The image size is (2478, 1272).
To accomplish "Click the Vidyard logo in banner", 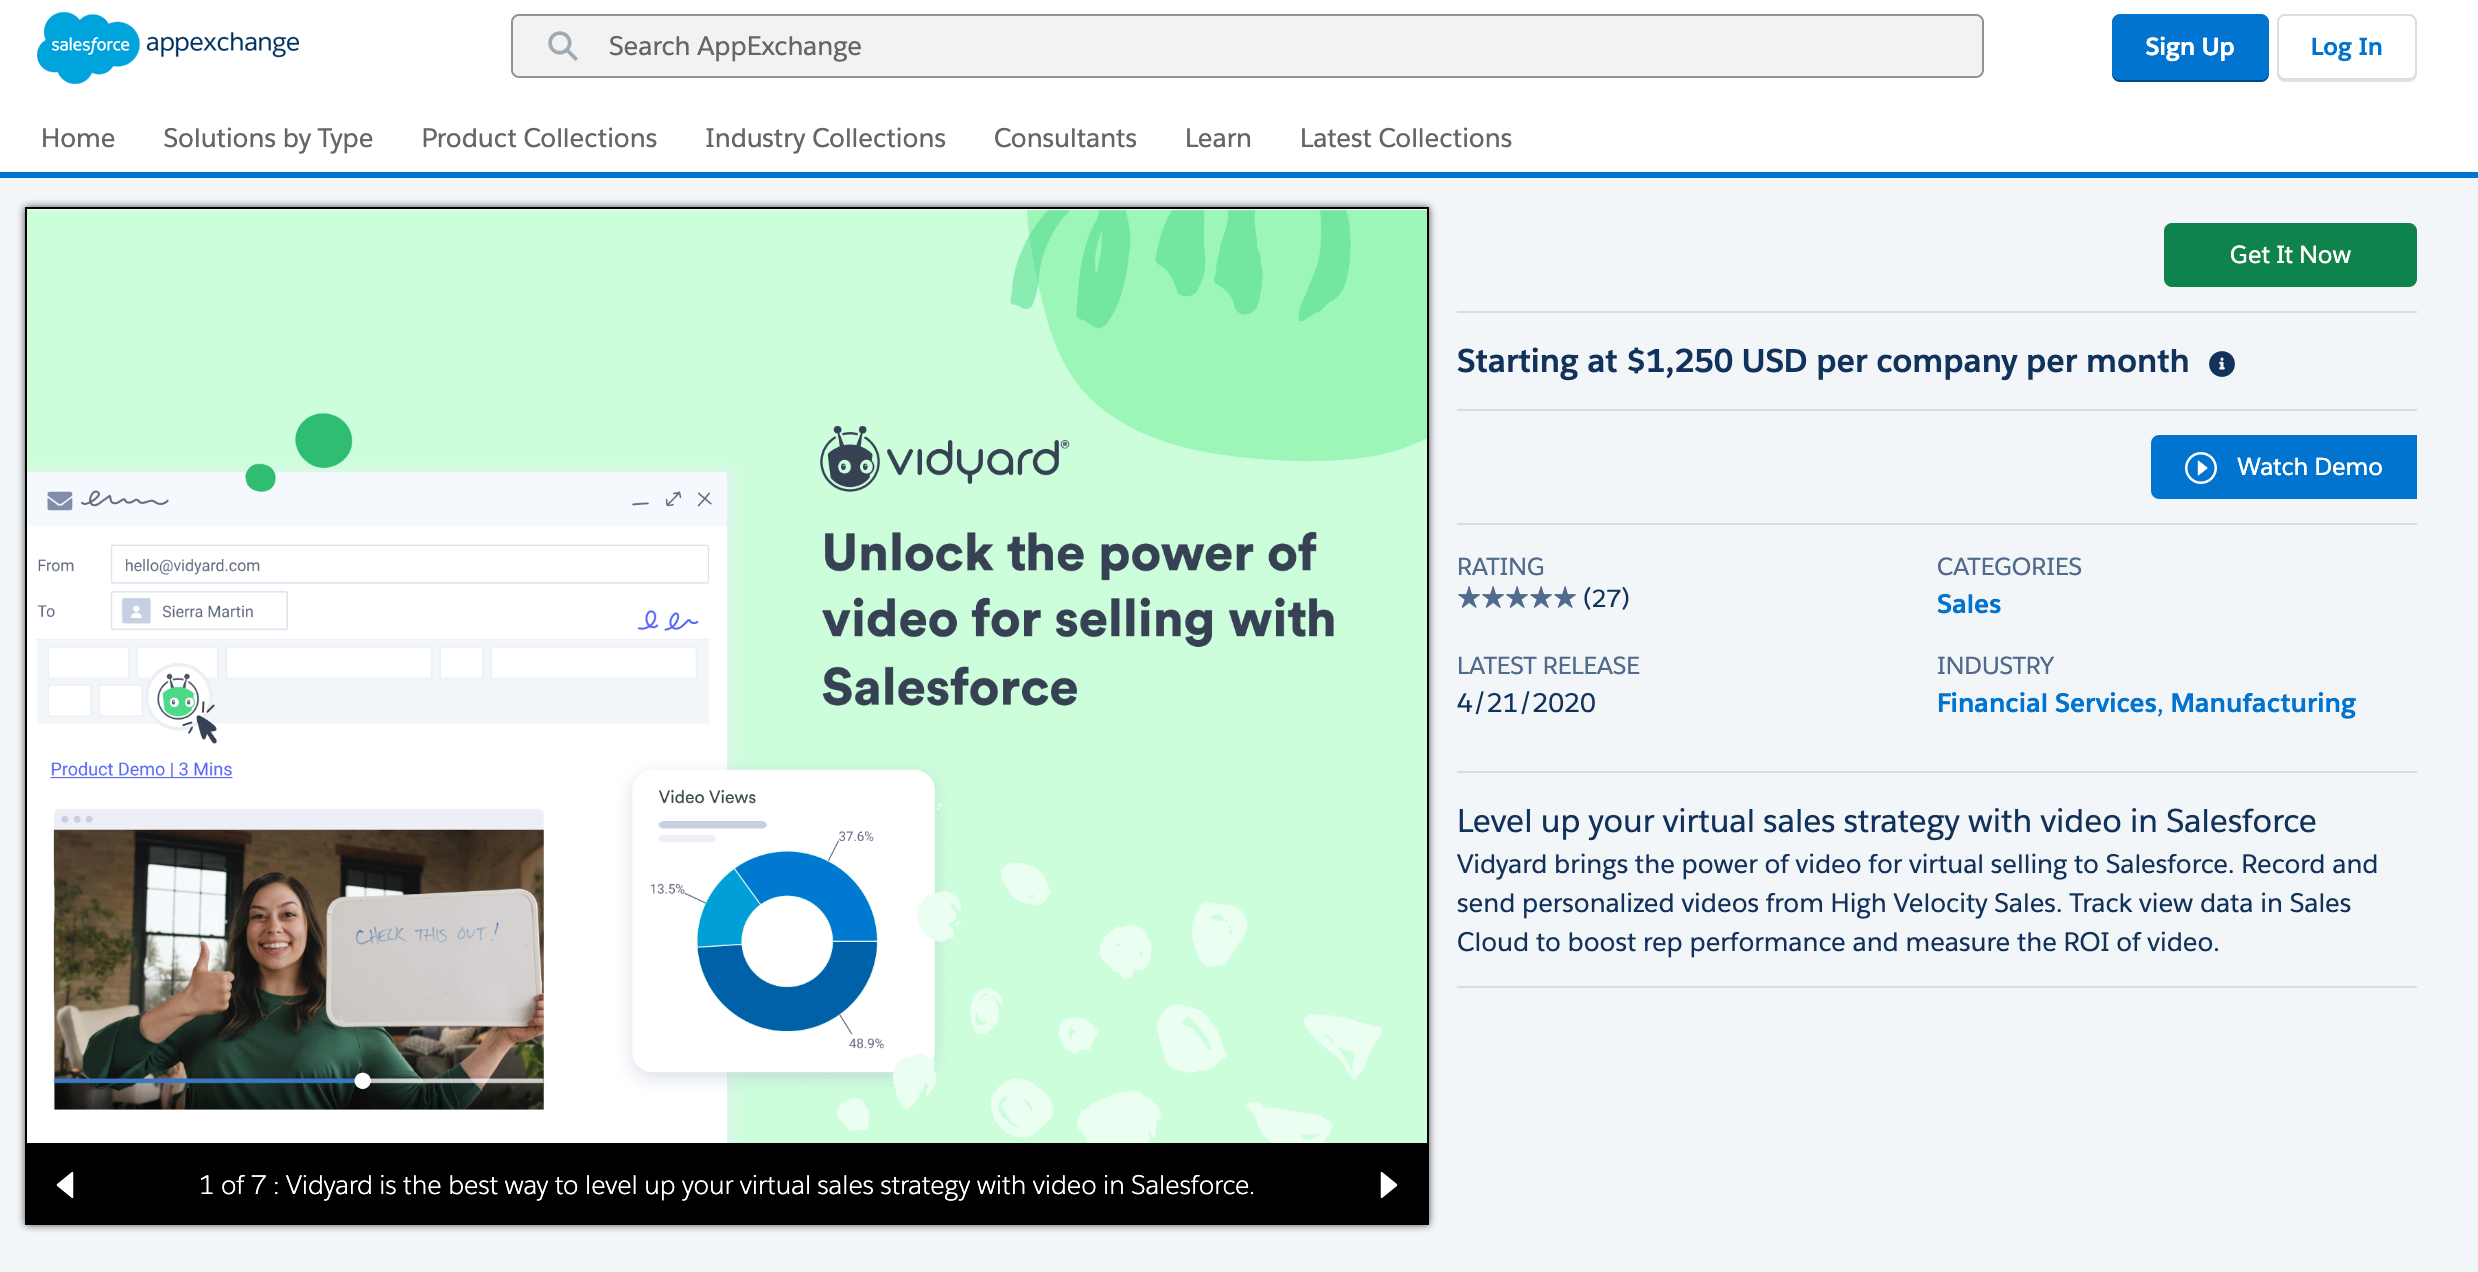I will click(x=944, y=459).
